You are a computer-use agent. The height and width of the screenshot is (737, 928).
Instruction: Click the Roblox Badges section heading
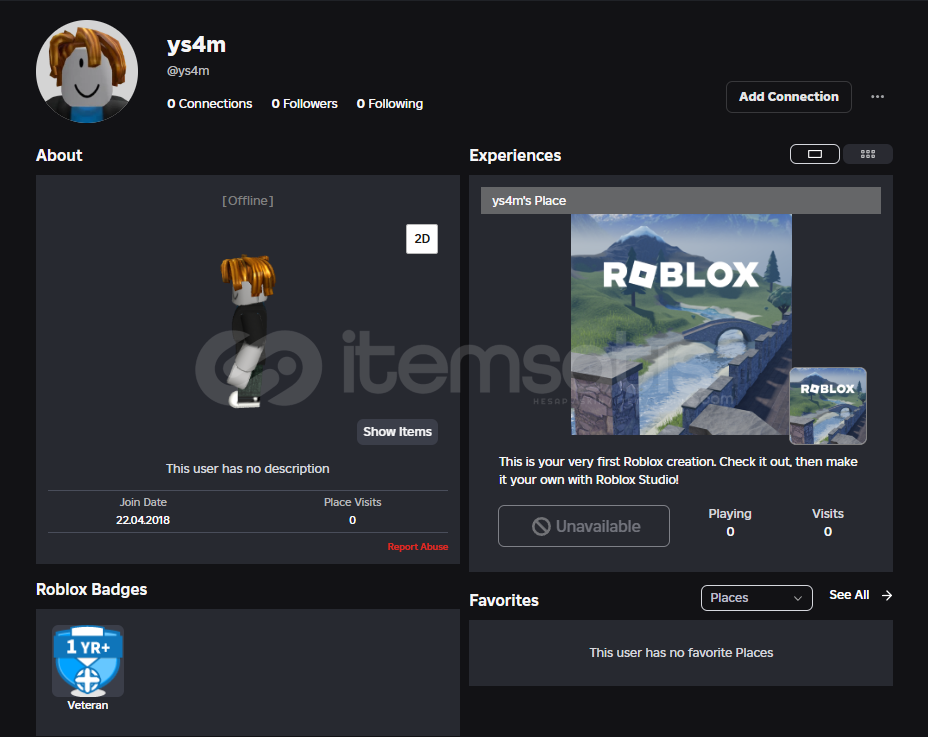pyautogui.click(x=92, y=590)
